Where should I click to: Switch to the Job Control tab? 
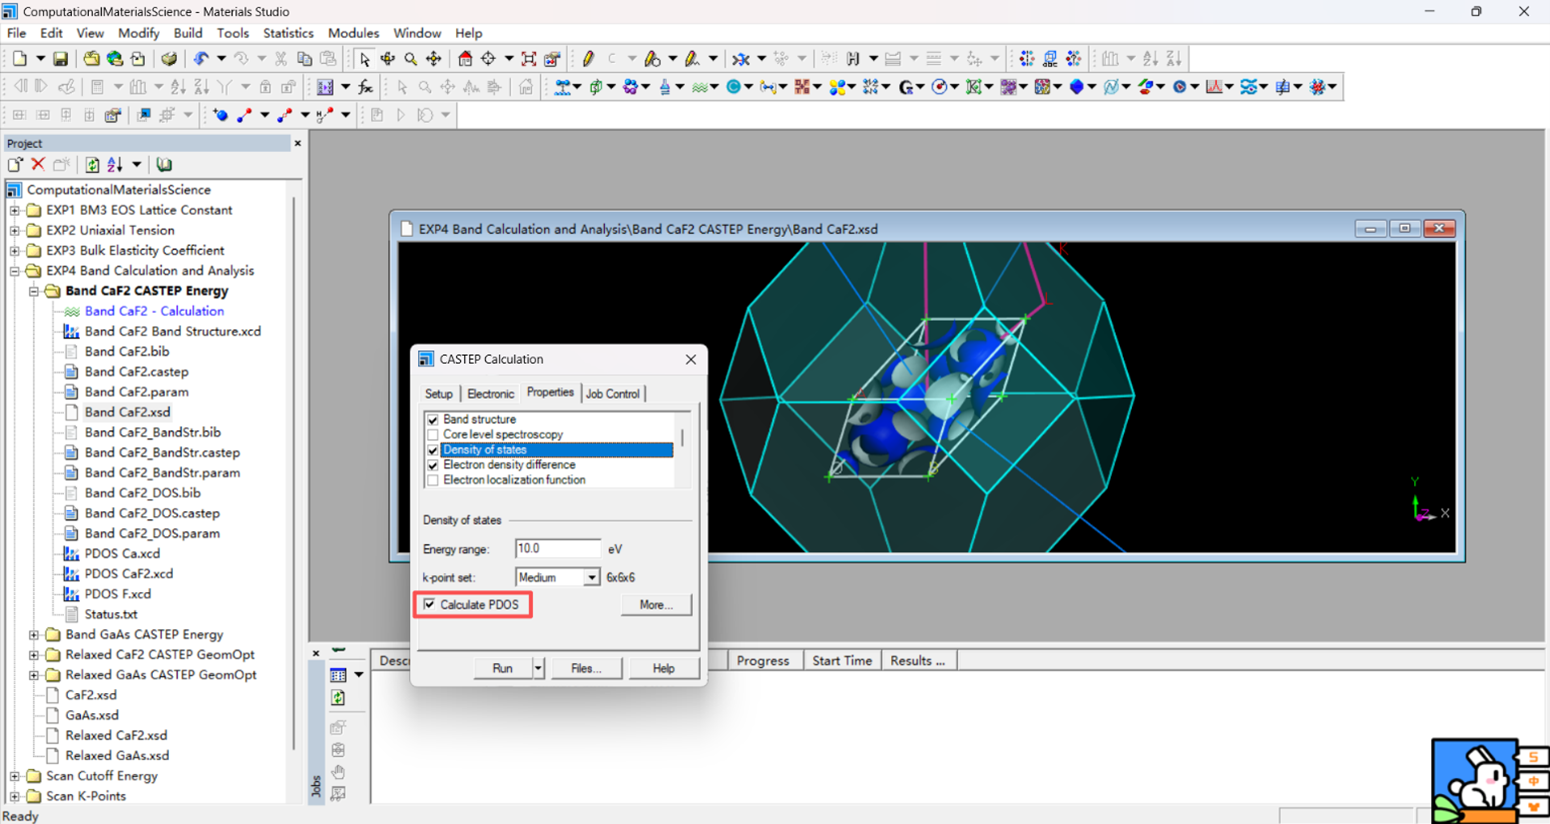click(x=613, y=394)
